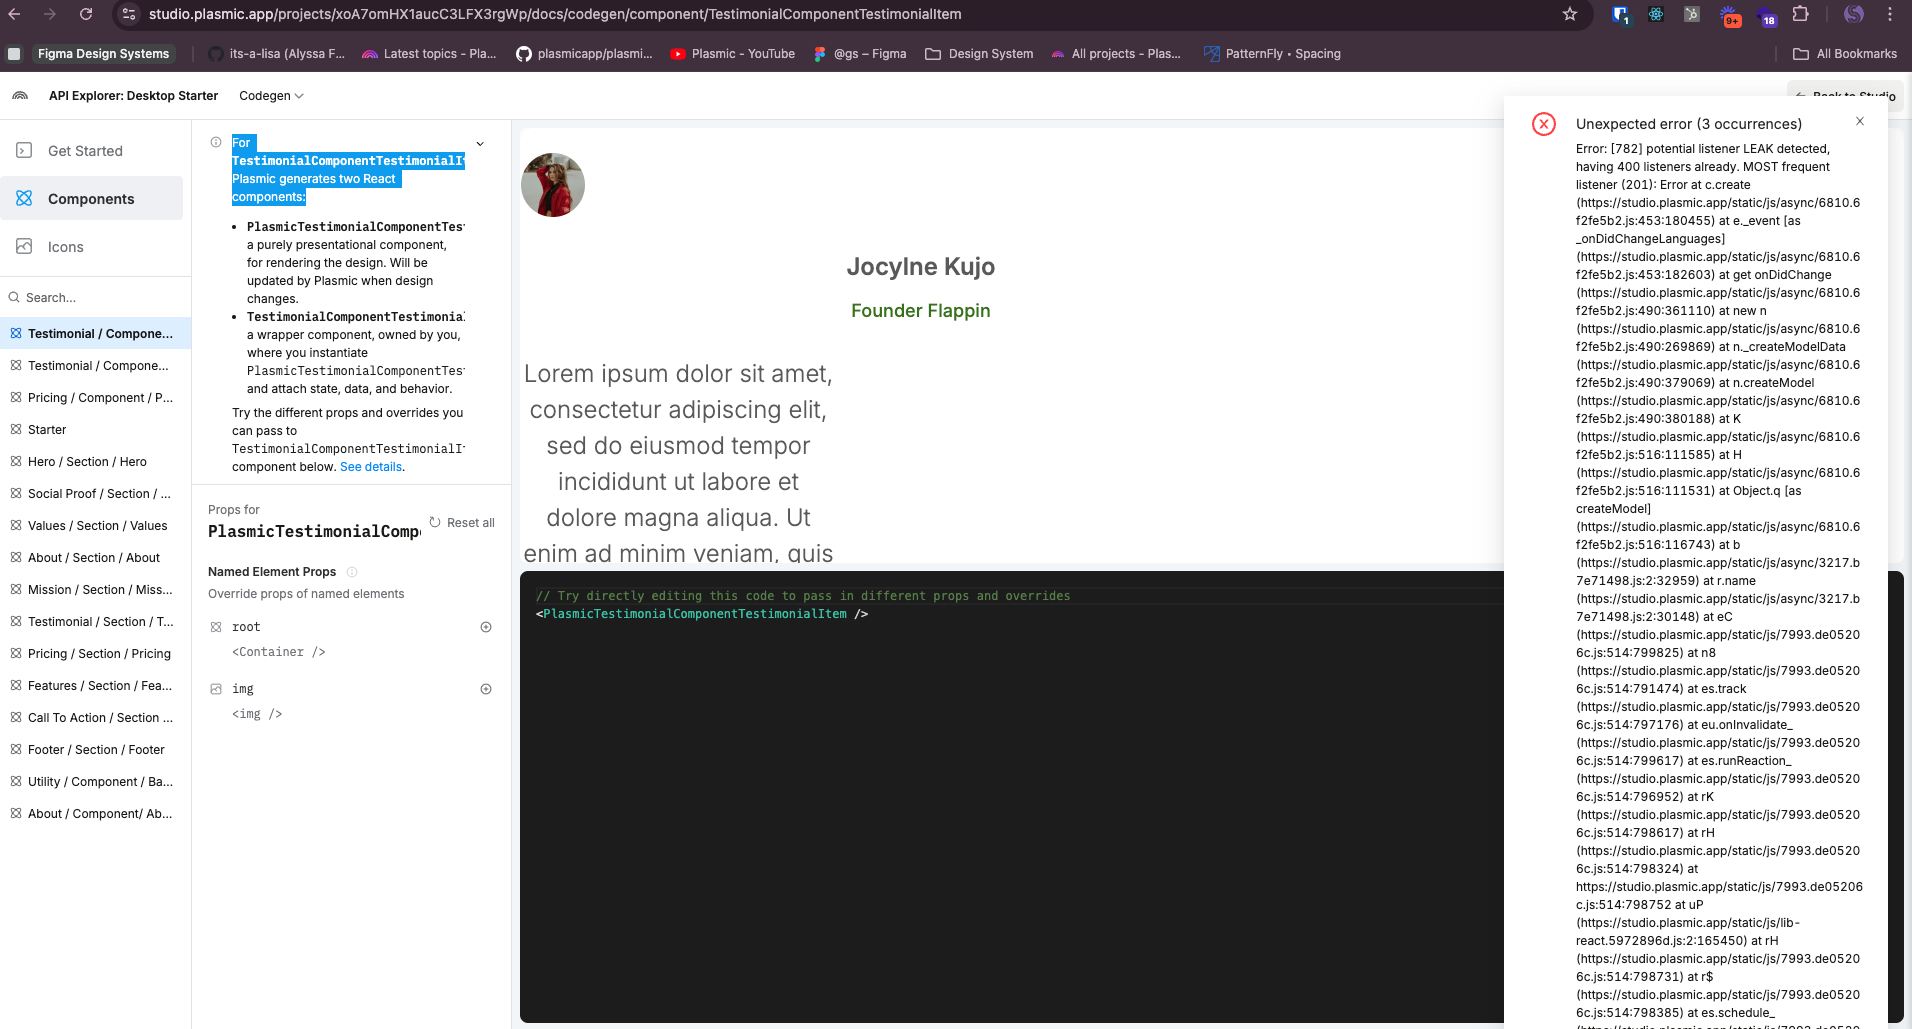Select Utility / Component item

tap(96, 782)
